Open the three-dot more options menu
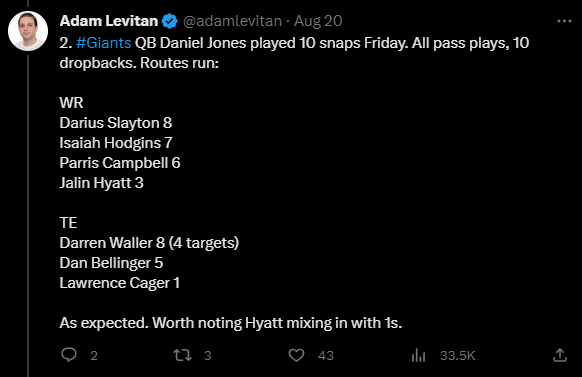582x377 pixels. tap(564, 21)
